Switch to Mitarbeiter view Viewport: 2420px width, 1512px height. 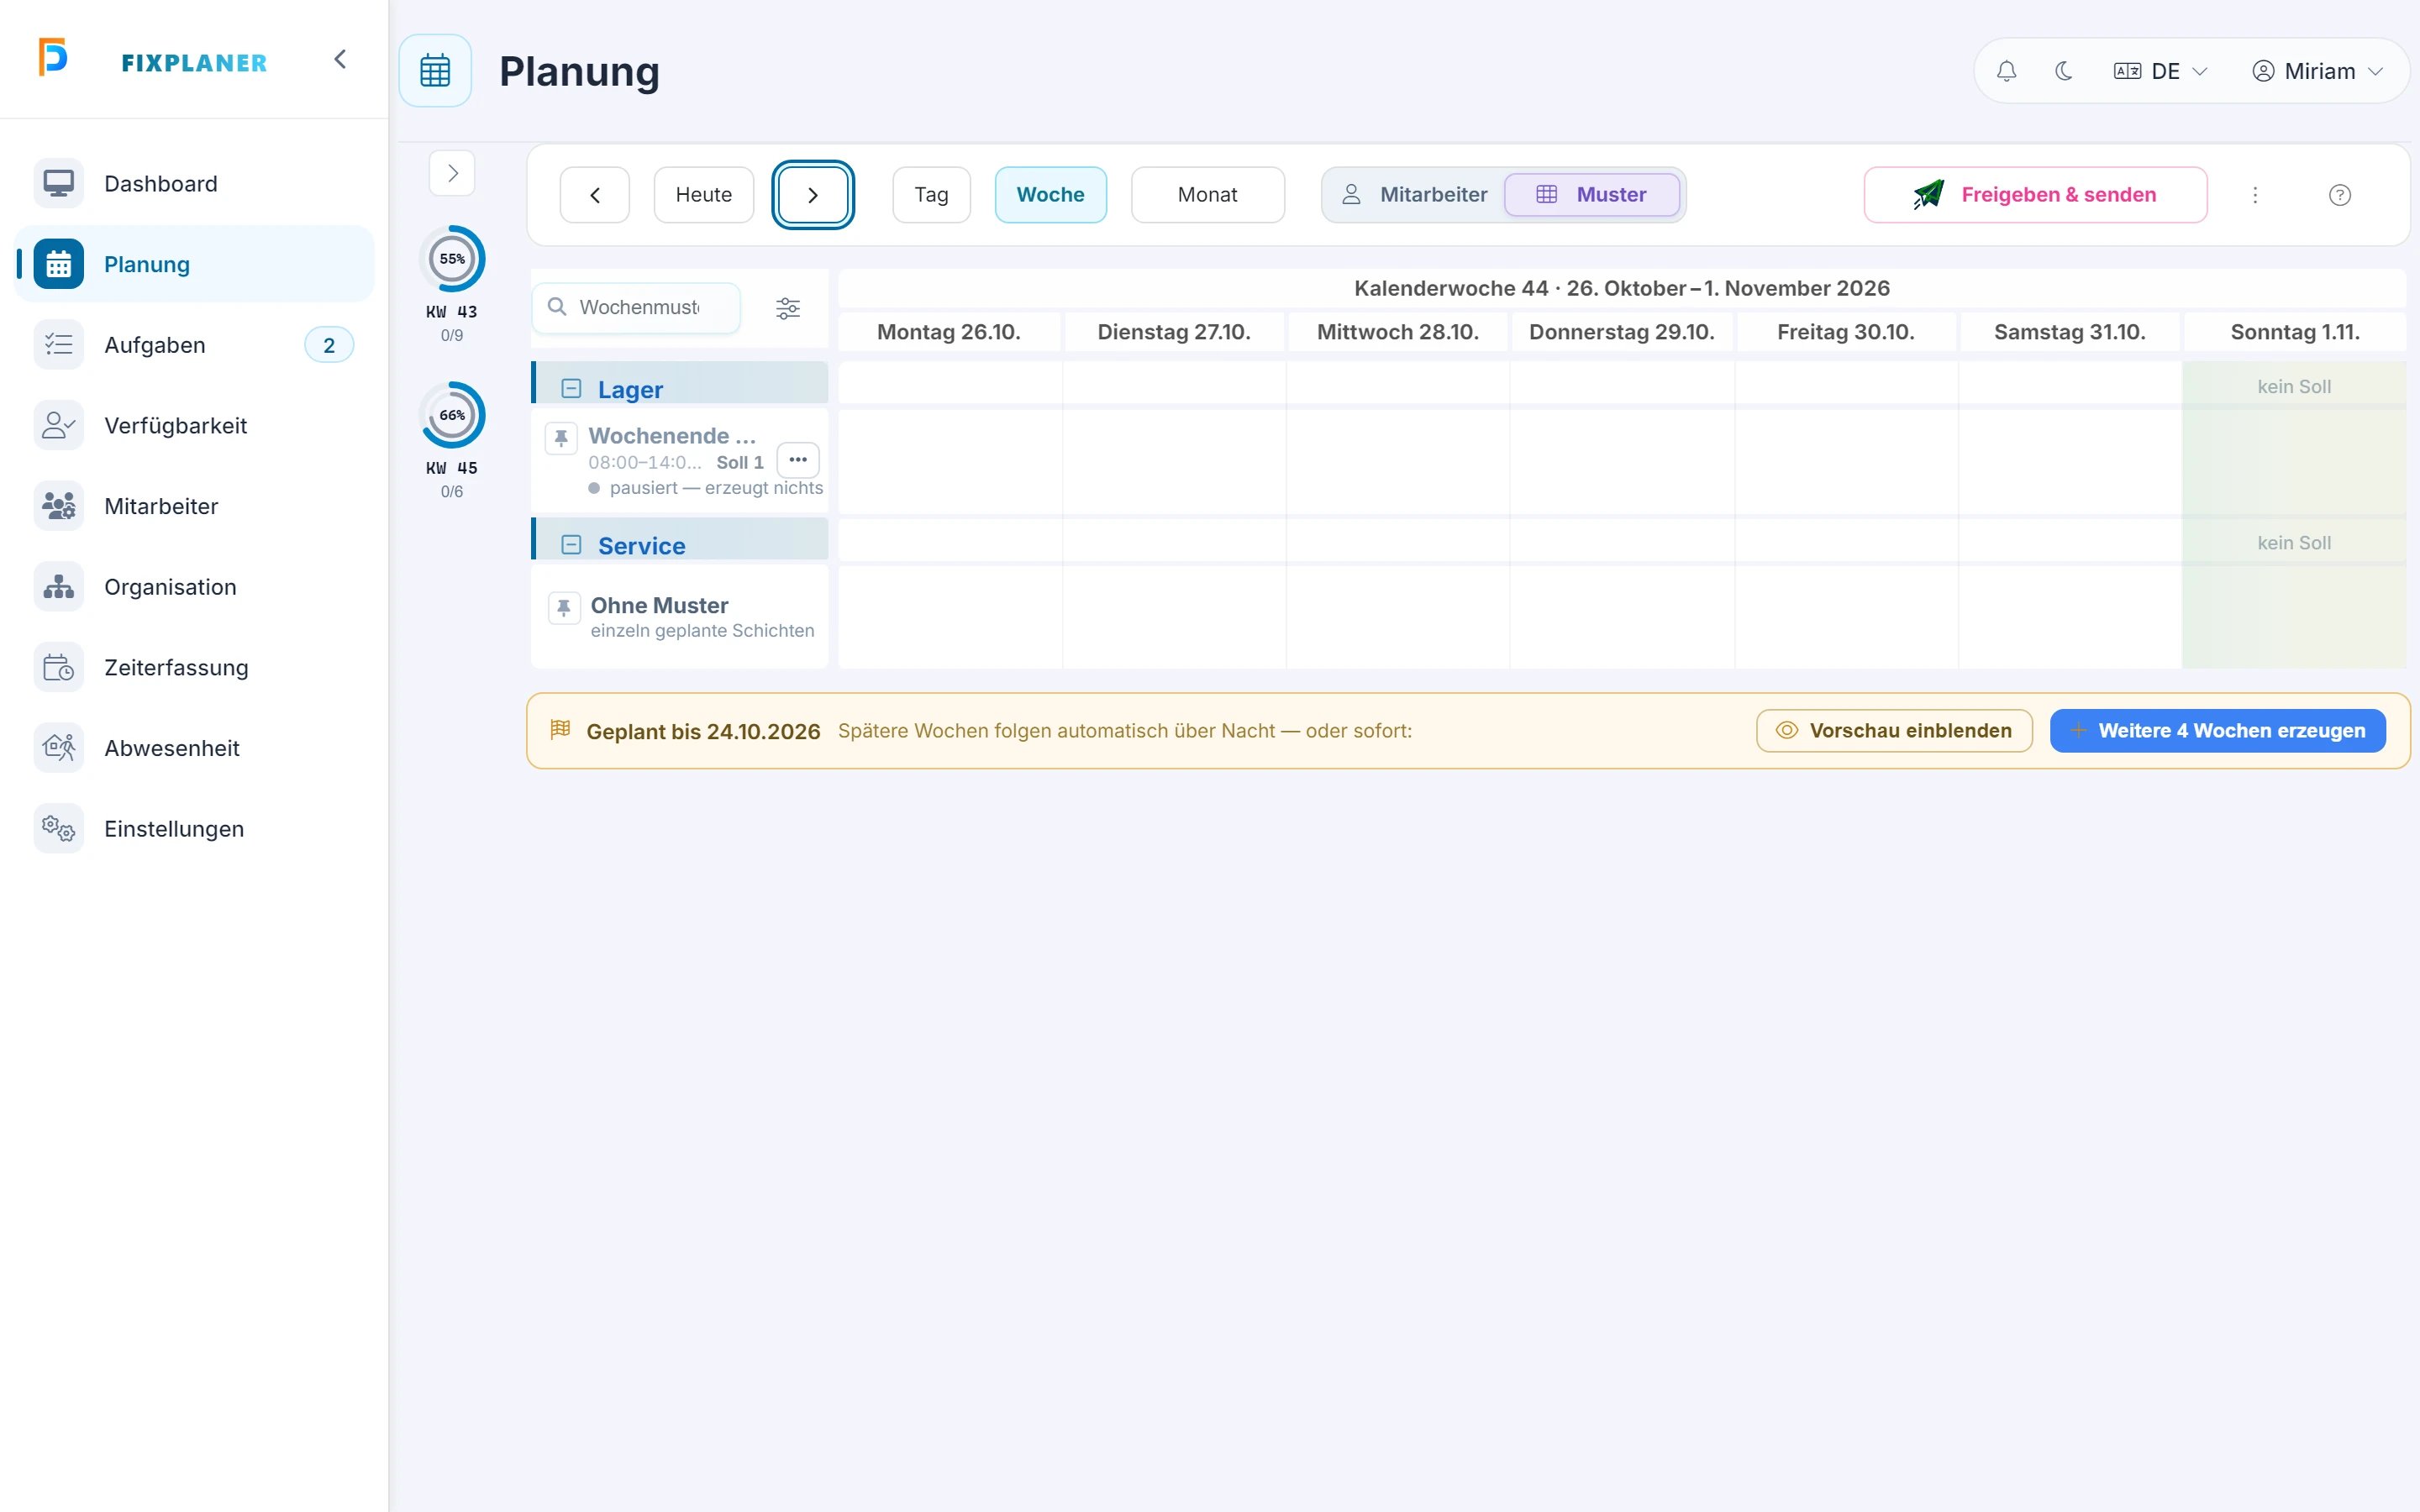coord(1415,195)
